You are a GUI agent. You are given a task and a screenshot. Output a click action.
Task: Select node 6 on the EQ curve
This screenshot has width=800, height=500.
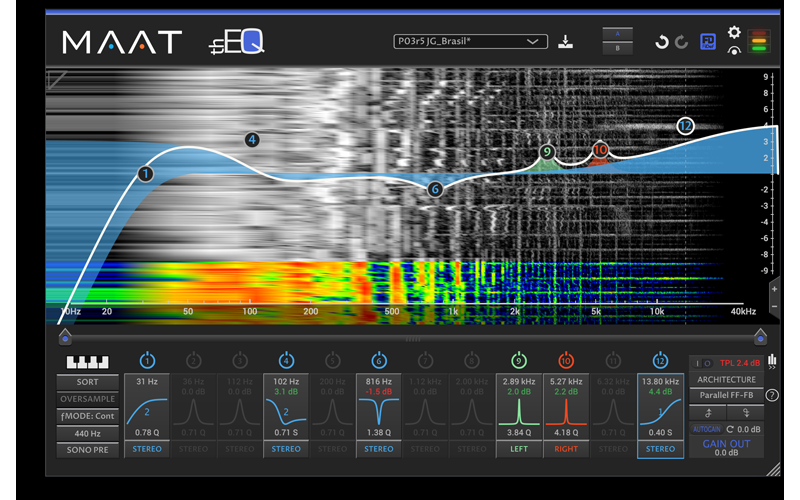pos(435,189)
